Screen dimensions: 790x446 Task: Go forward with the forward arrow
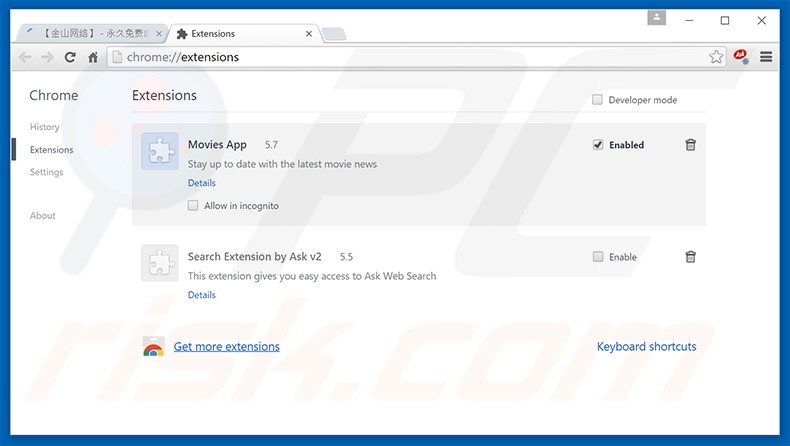pyautogui.click(x=47, y=57)
